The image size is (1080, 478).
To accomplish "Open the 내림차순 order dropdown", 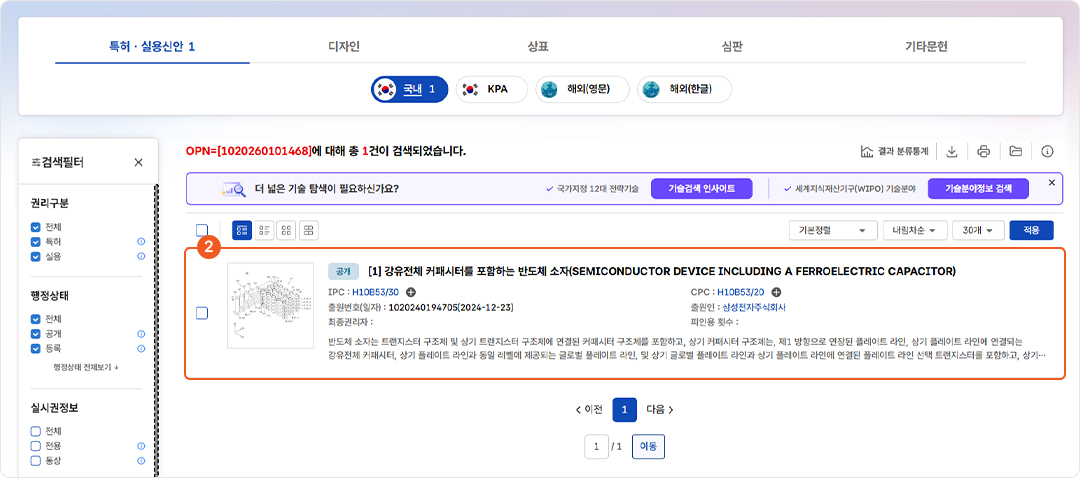I will click(x=915, y=230).
